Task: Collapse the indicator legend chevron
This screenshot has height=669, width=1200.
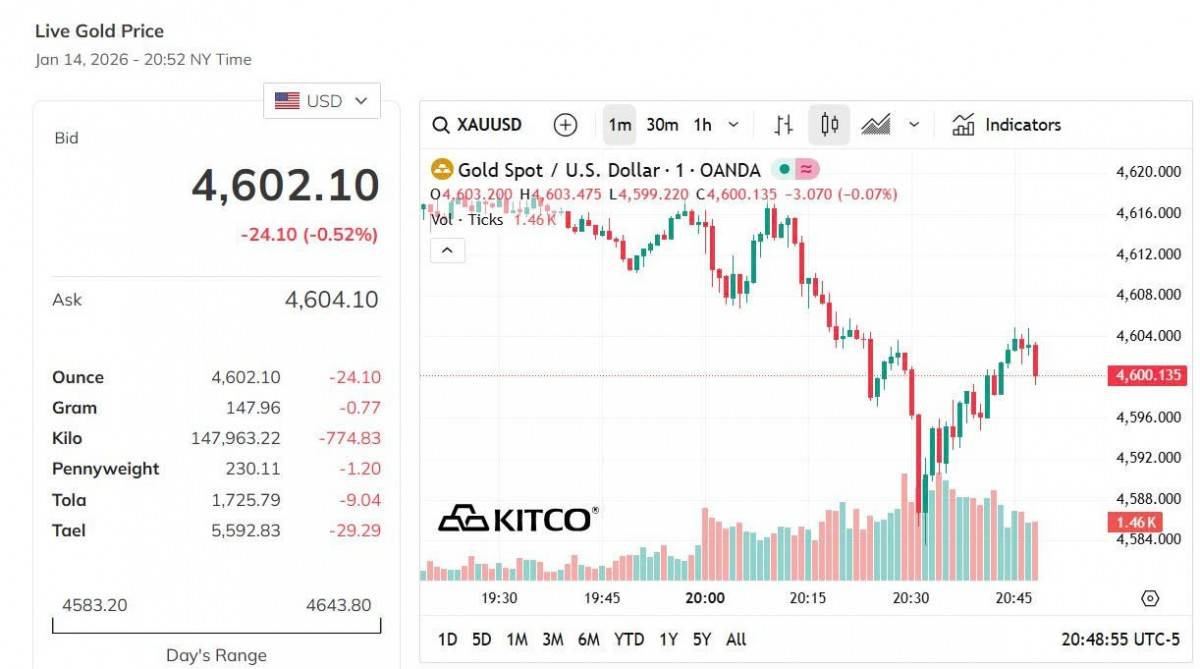Action: tap(447, 251)
